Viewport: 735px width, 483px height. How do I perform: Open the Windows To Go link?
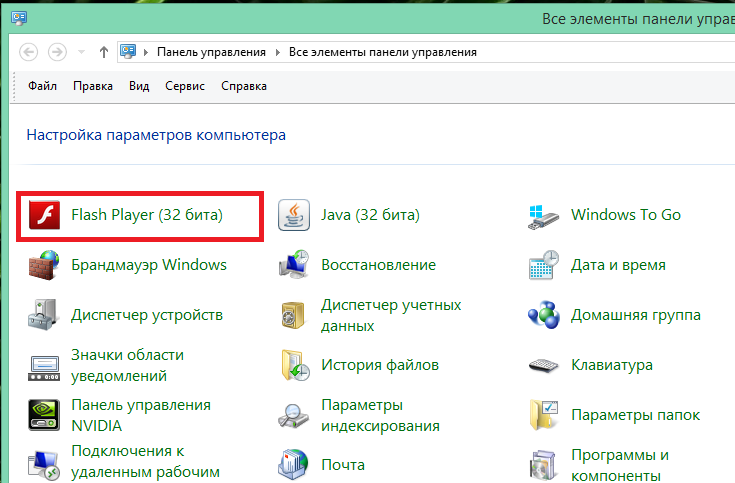point(626,215)
